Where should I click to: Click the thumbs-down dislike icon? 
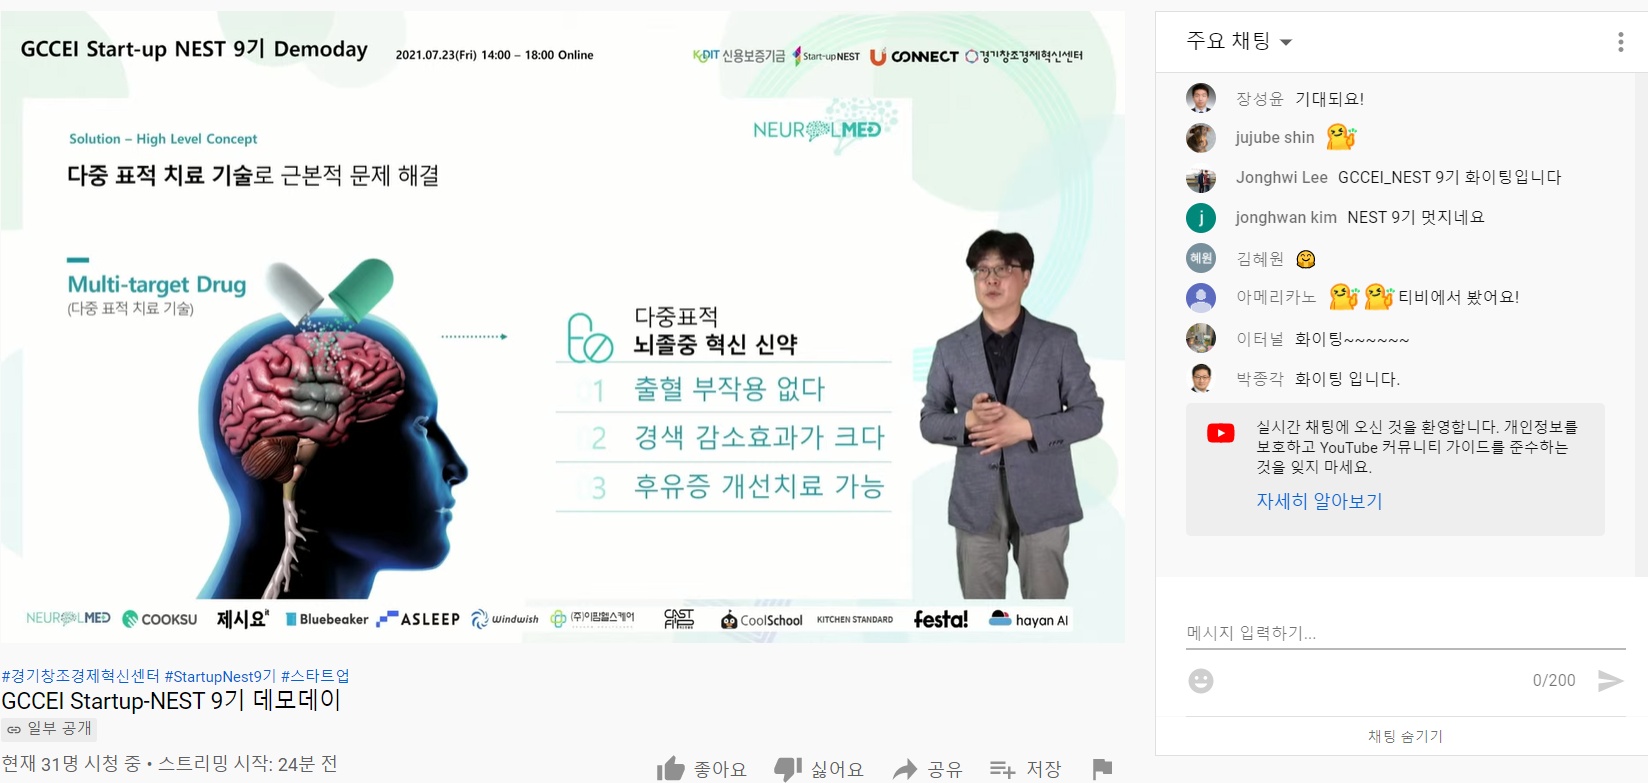tap(788, 769)
